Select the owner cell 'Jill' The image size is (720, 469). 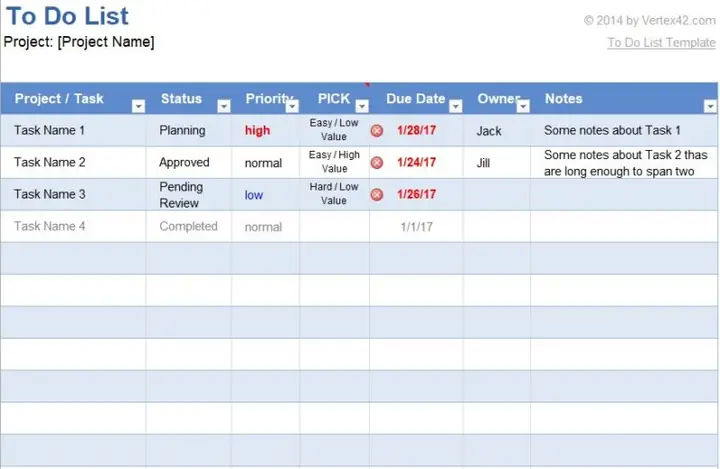pos(497,162)
